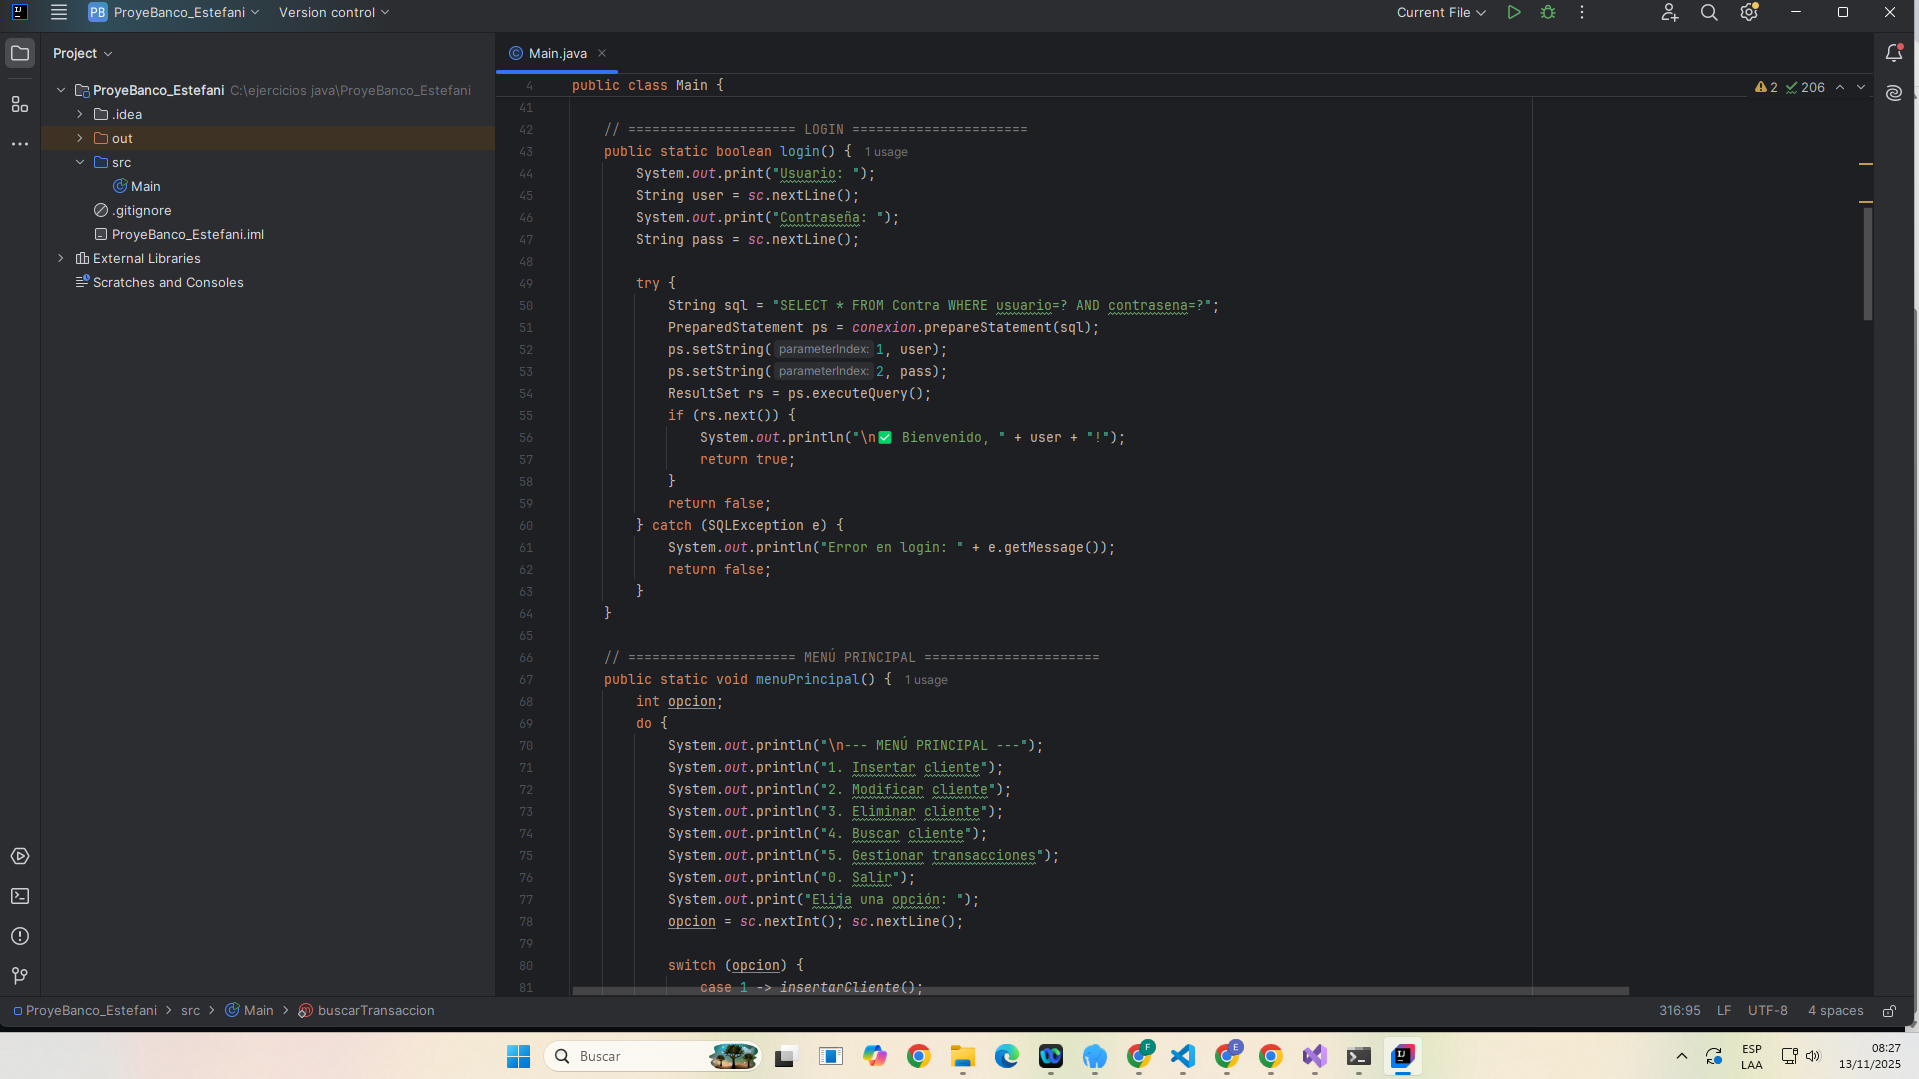The width and height of the screenshot is (1919, 1079).
Task: Open the Current File run configuration dropdown
Action: point(1441,13)
